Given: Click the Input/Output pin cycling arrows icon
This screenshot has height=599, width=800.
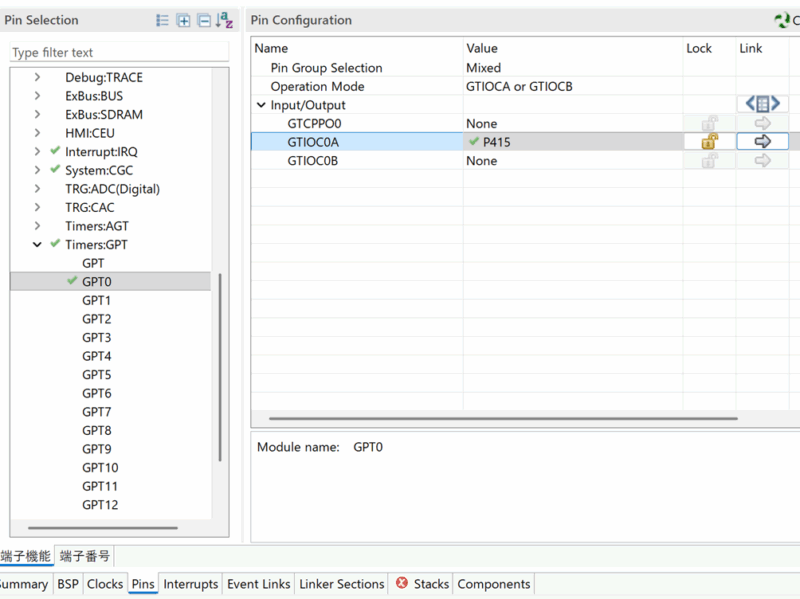Looking at the screenshot, I should (763, 104).
